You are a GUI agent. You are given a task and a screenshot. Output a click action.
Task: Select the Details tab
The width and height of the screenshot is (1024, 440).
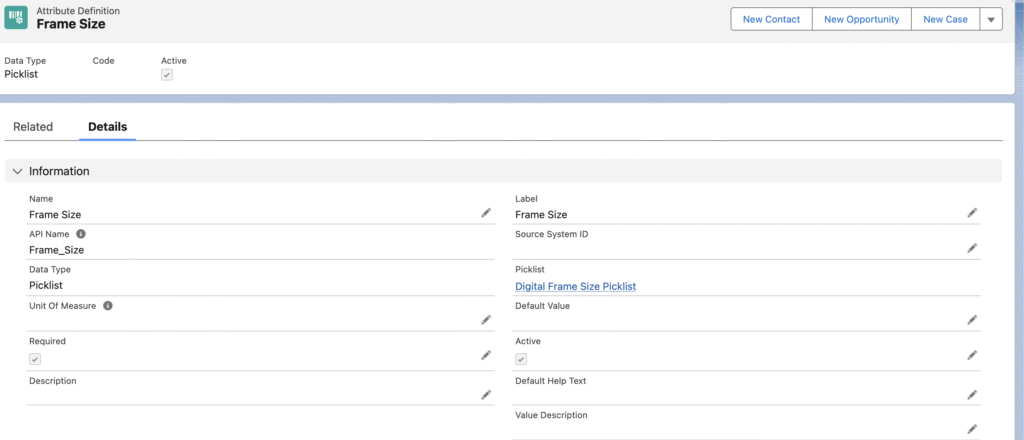tap(107, 127)
